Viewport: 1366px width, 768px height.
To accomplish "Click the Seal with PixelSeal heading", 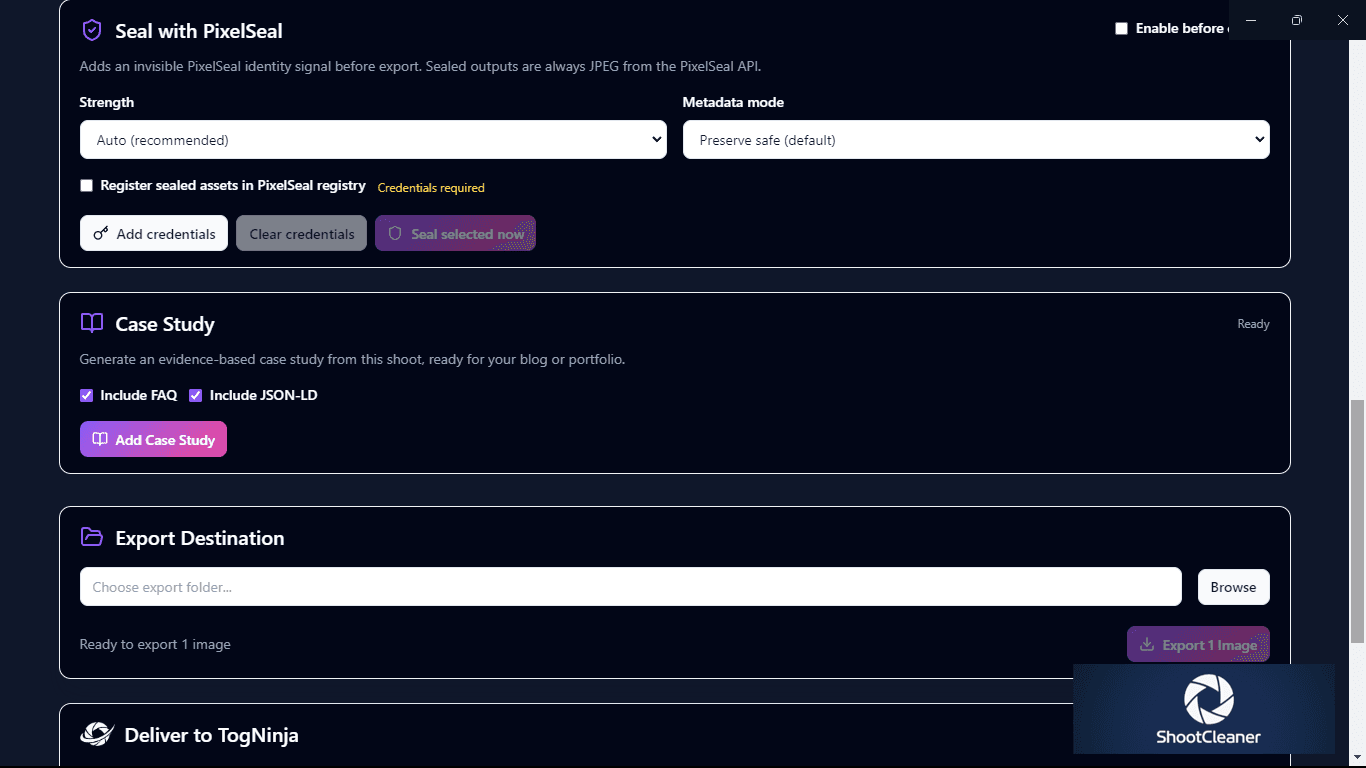I will 199,31.
